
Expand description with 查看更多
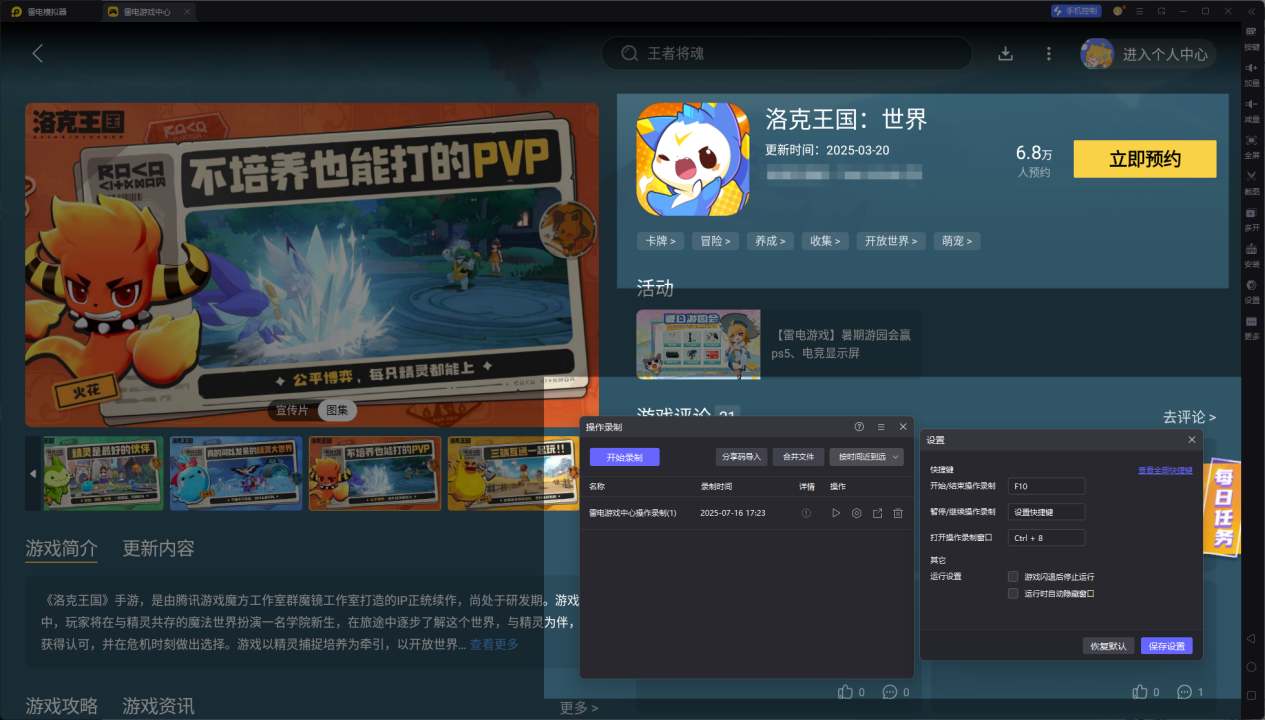(494, 644)
